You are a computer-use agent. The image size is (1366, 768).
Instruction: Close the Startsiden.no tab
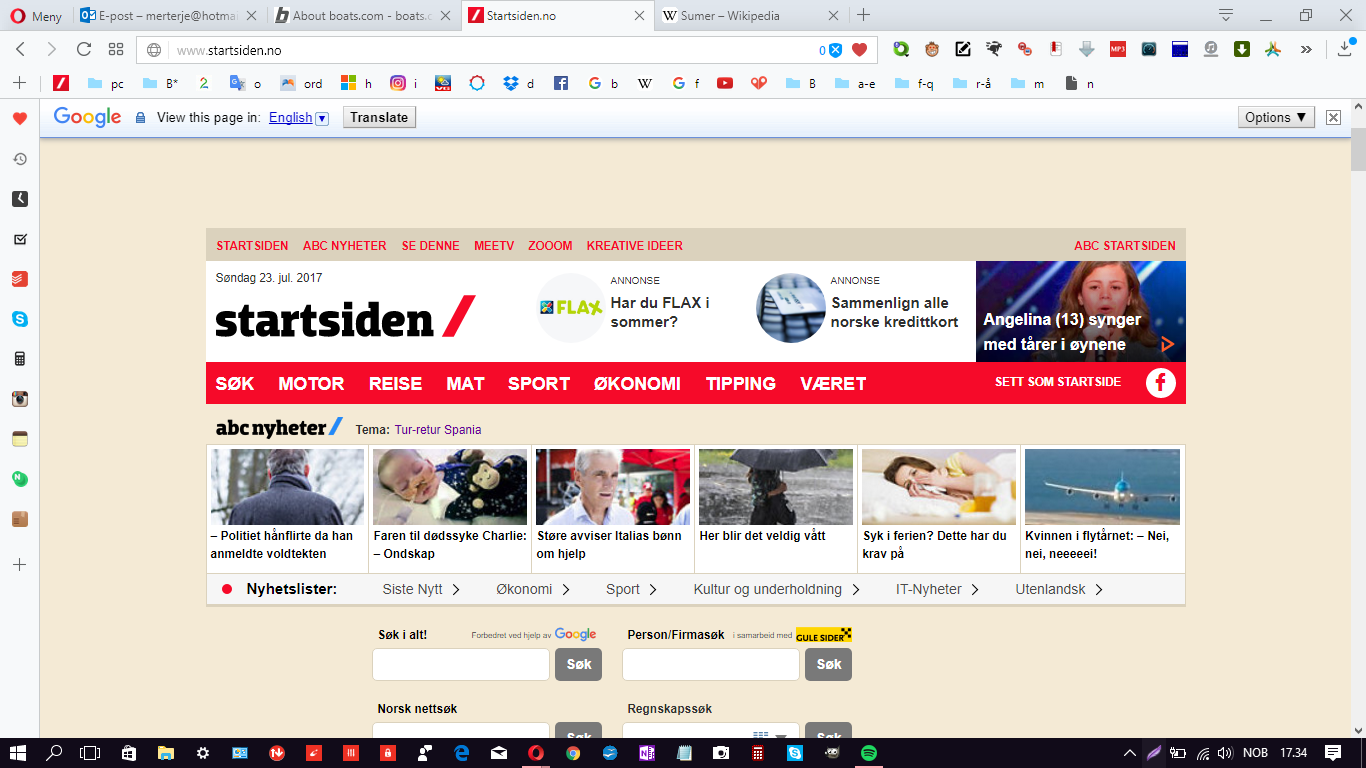[x=640, y=16]
